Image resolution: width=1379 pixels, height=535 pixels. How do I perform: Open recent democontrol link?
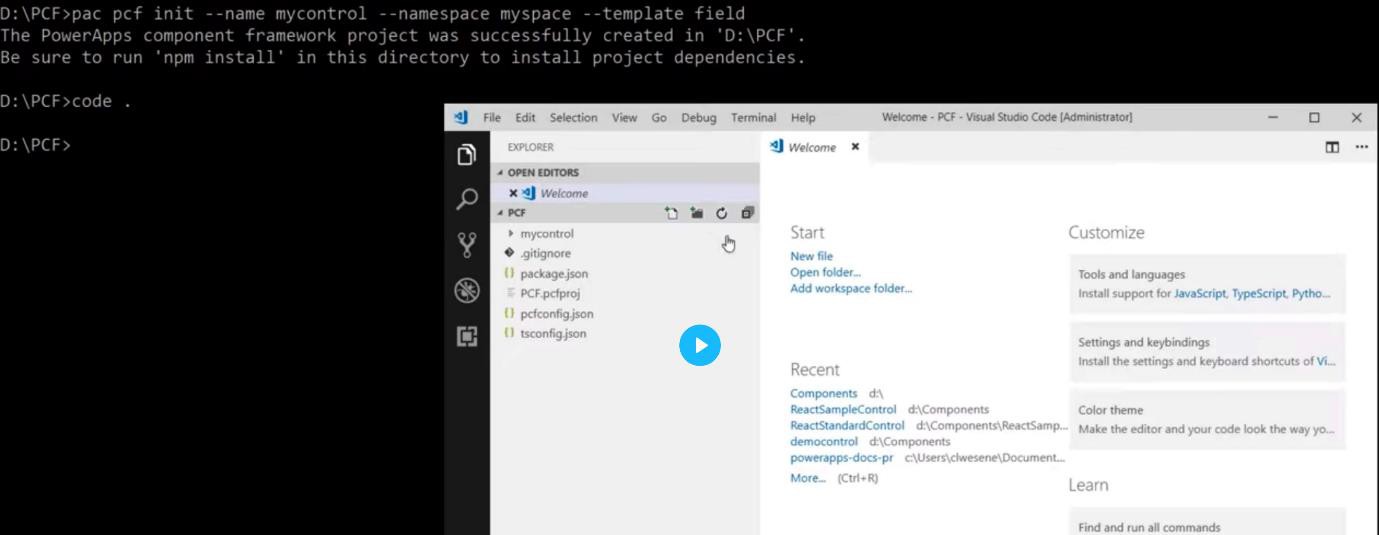pyautogui.click(x=824, y=442)
